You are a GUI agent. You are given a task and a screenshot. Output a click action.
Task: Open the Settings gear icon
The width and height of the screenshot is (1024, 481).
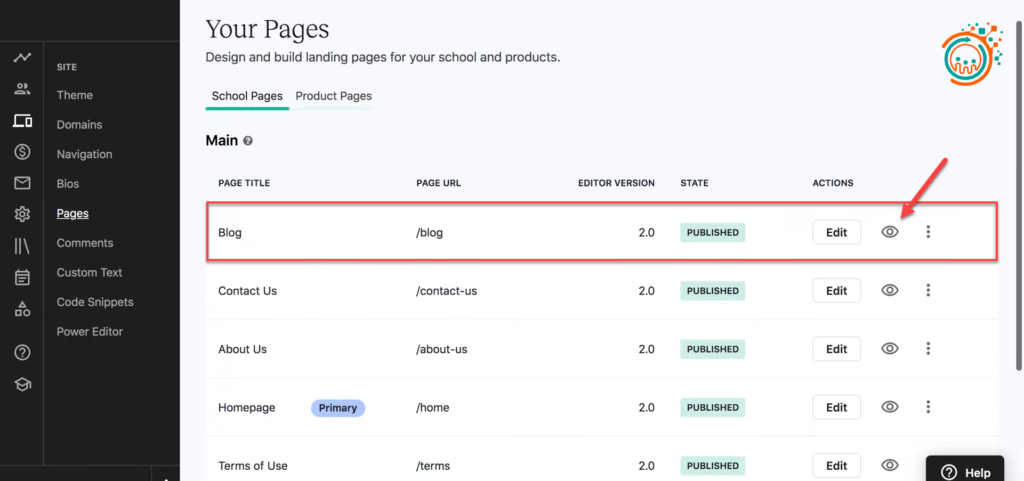pos(22,214)
